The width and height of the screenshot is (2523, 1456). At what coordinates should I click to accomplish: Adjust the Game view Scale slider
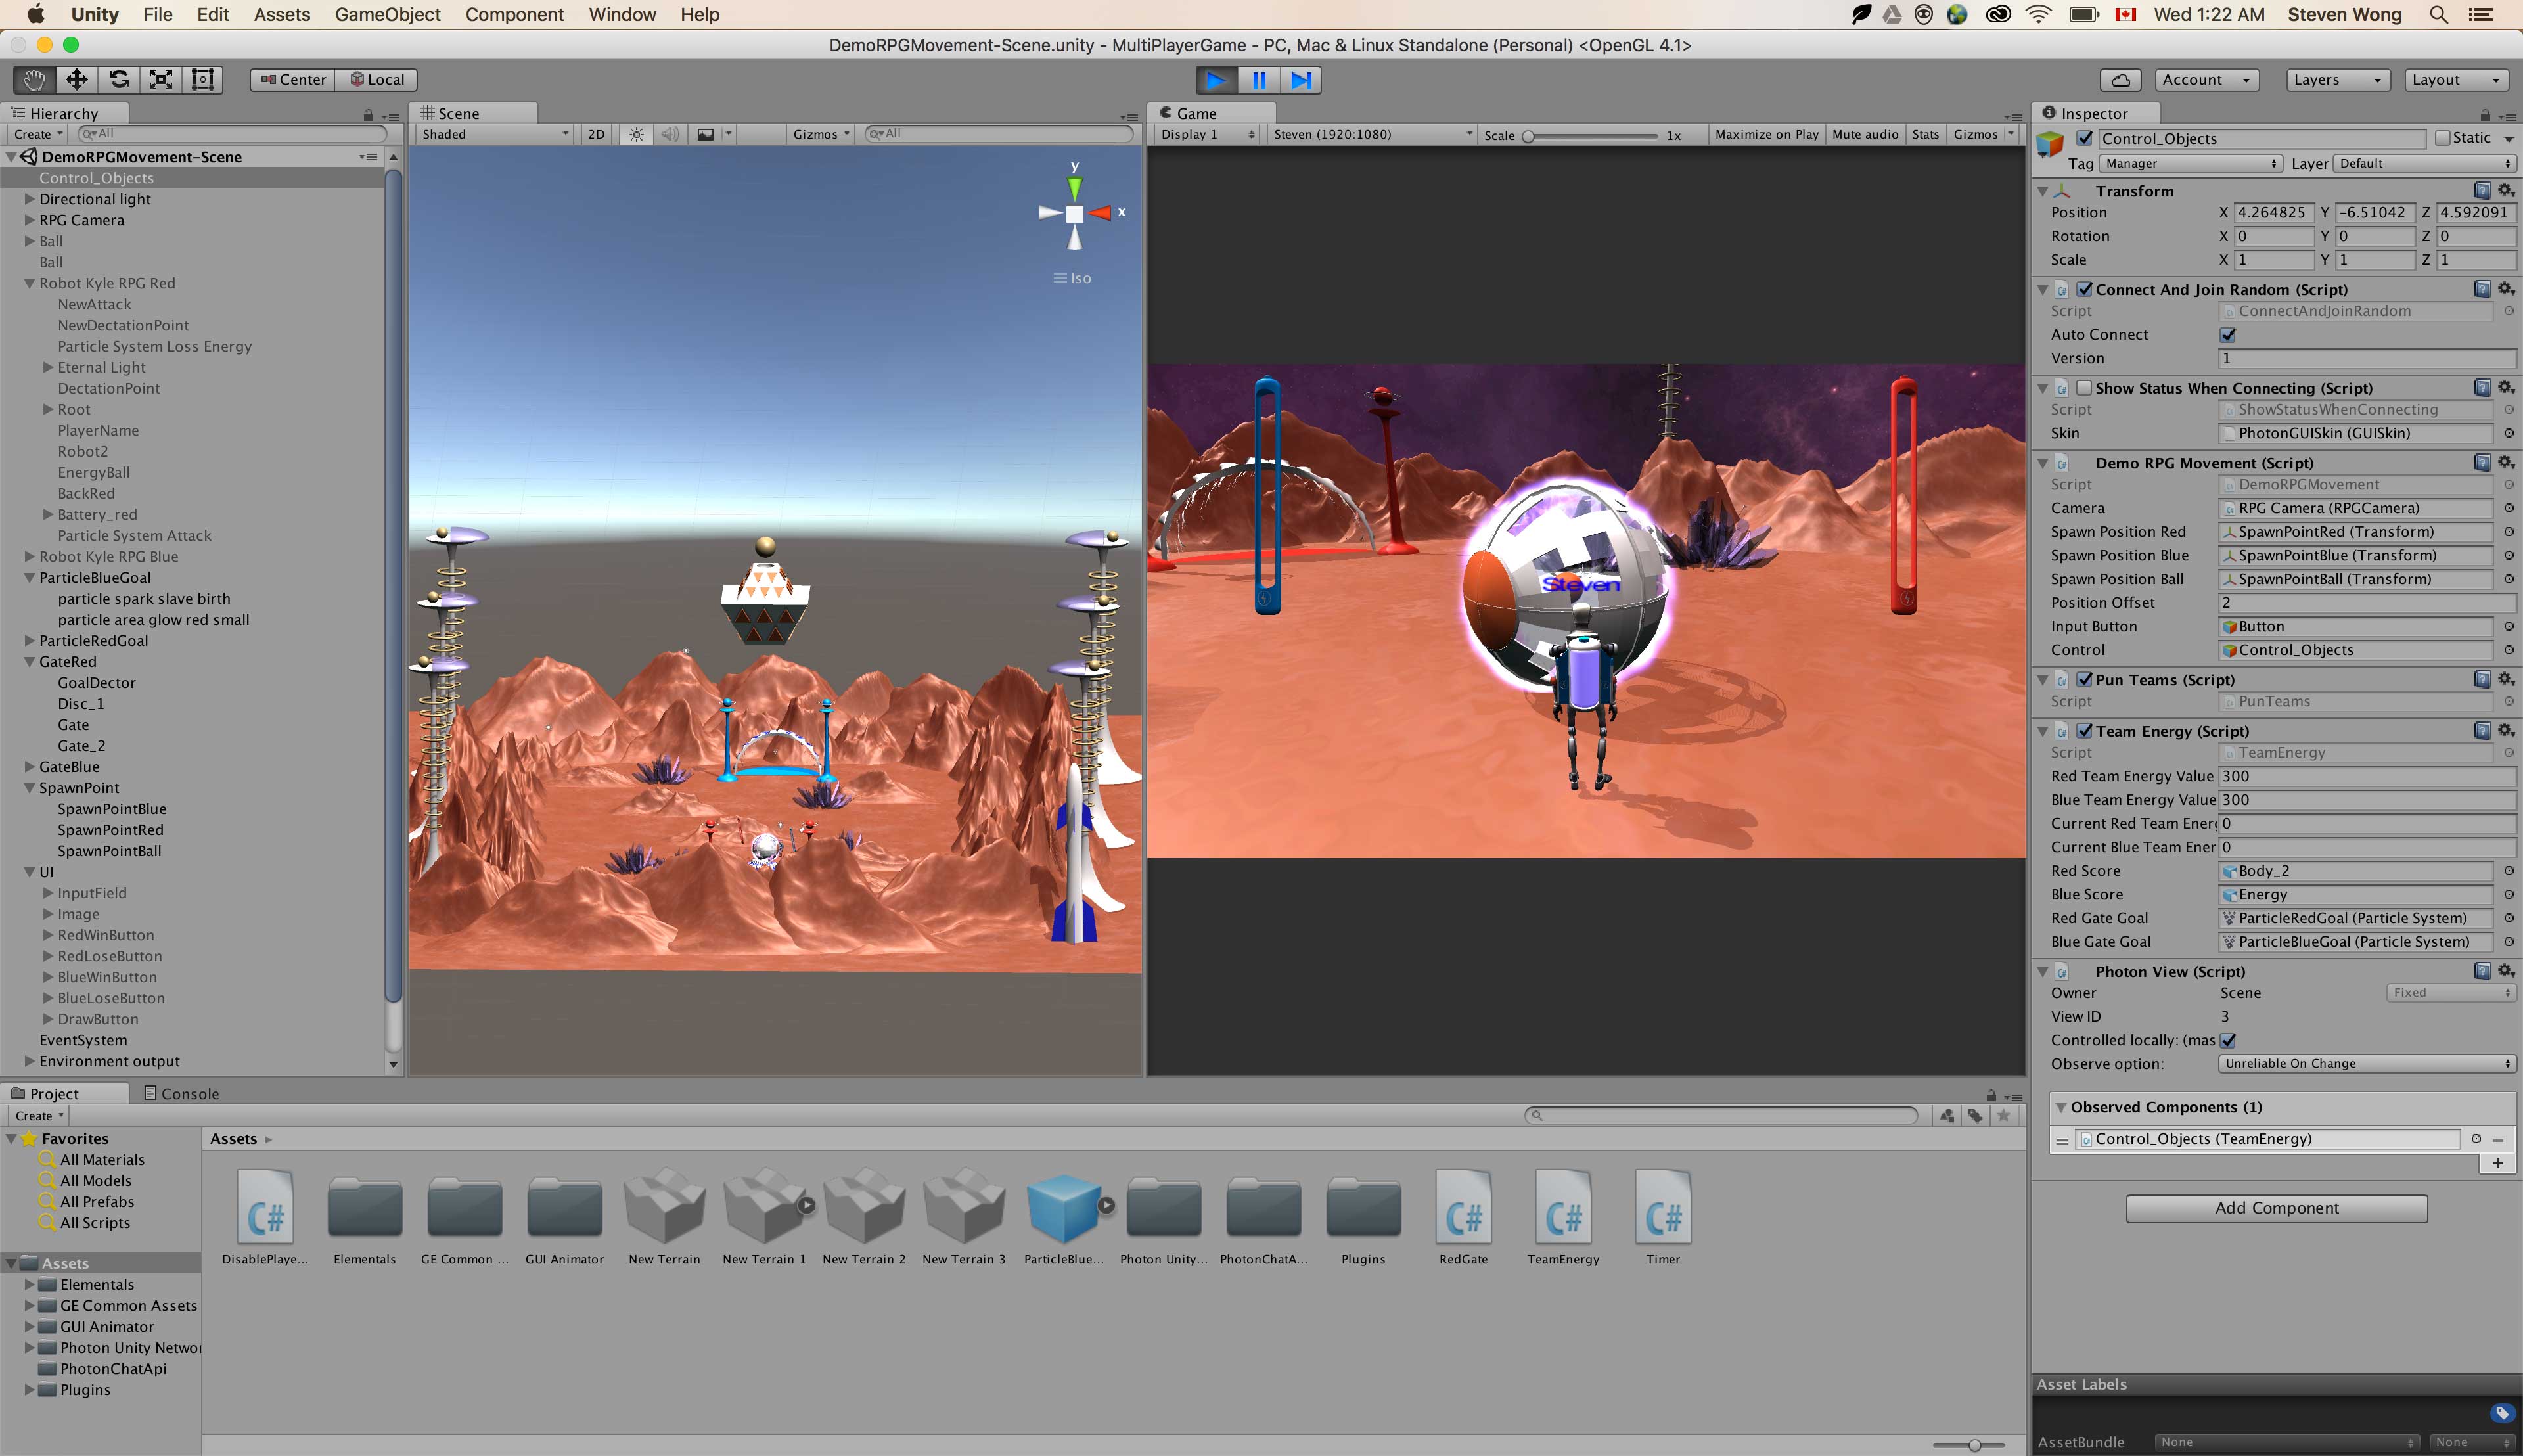[1529, 136]
